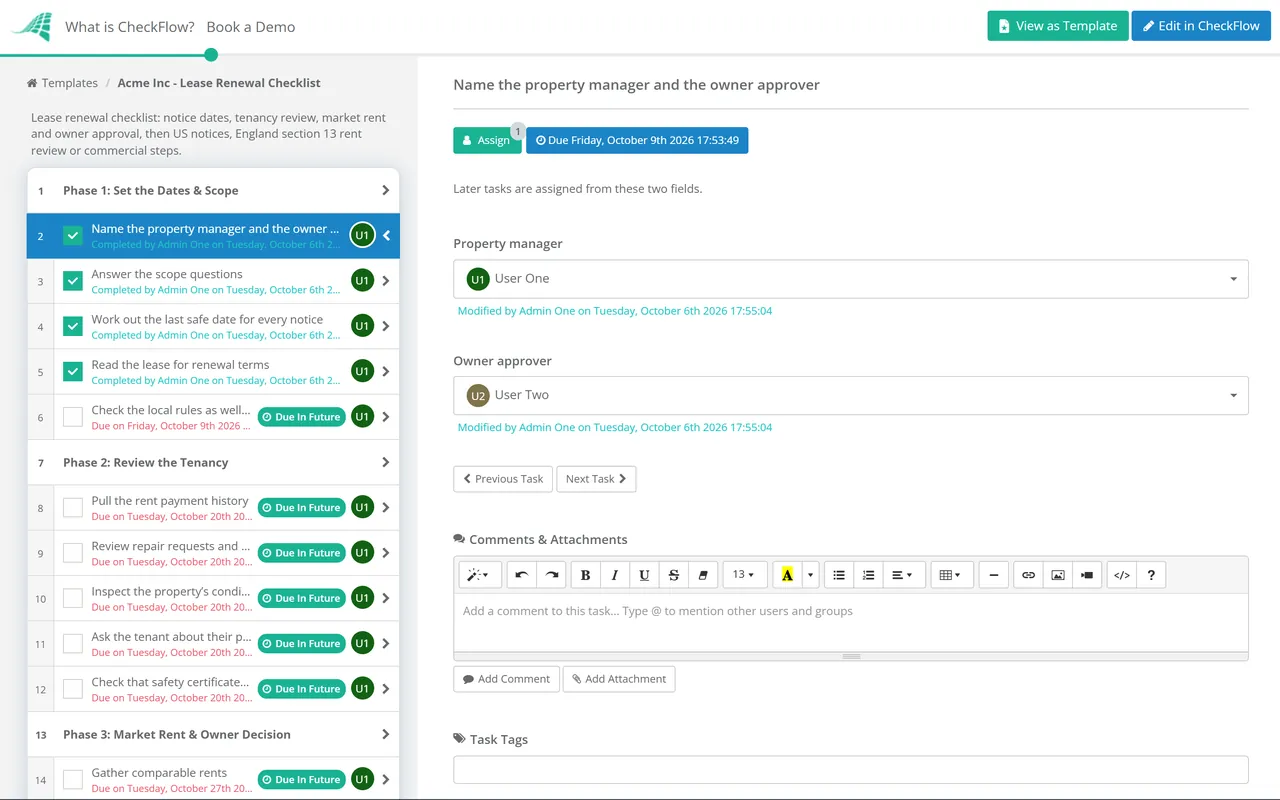Expand Phase 1: Set the Dates & Scope
This screenshot has width=1280, height=800.
213,191
